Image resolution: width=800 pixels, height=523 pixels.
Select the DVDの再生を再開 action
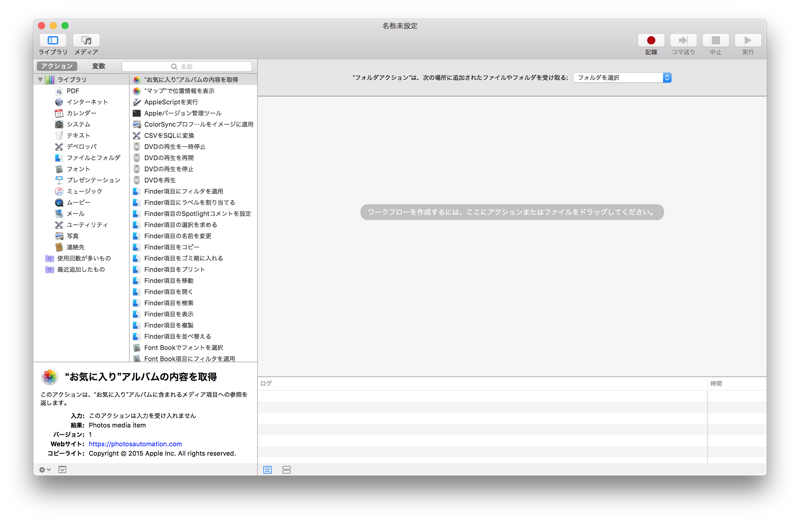point(193,158)
